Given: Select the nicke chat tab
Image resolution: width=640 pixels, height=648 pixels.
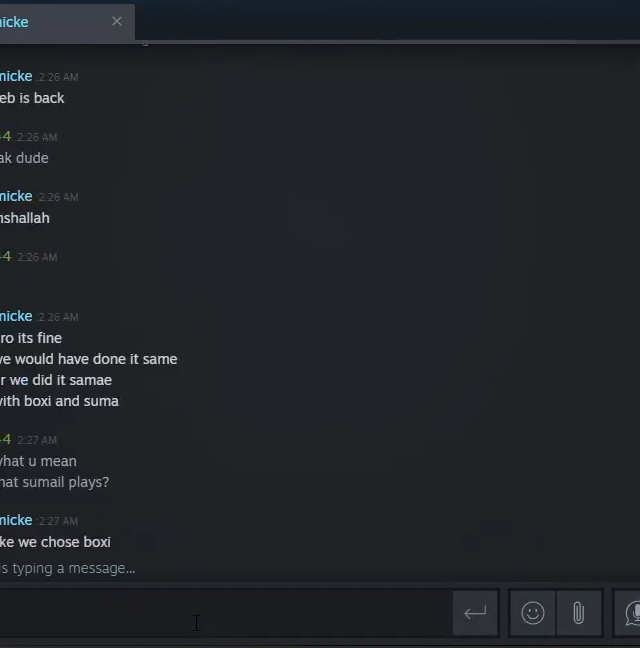Looking at the screenshot, I should (54, 22).
